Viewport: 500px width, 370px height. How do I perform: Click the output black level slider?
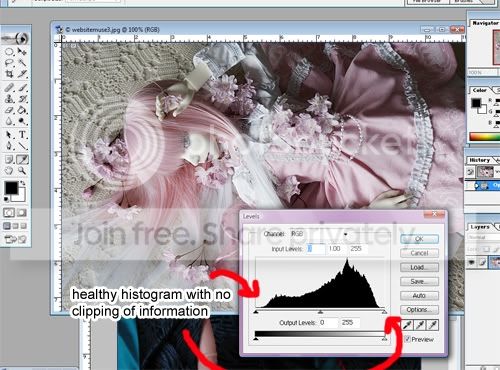tap(256, 339)
